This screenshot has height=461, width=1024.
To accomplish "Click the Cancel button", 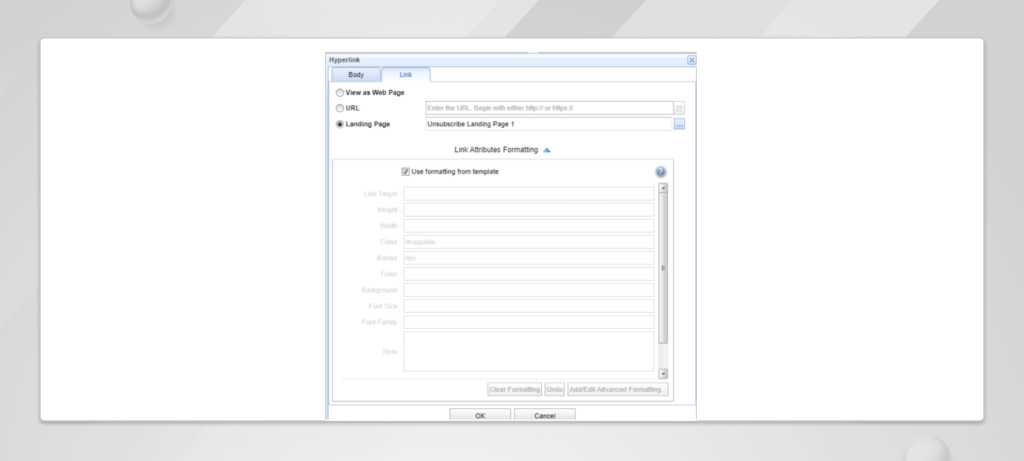I will (x=544, y=415).
